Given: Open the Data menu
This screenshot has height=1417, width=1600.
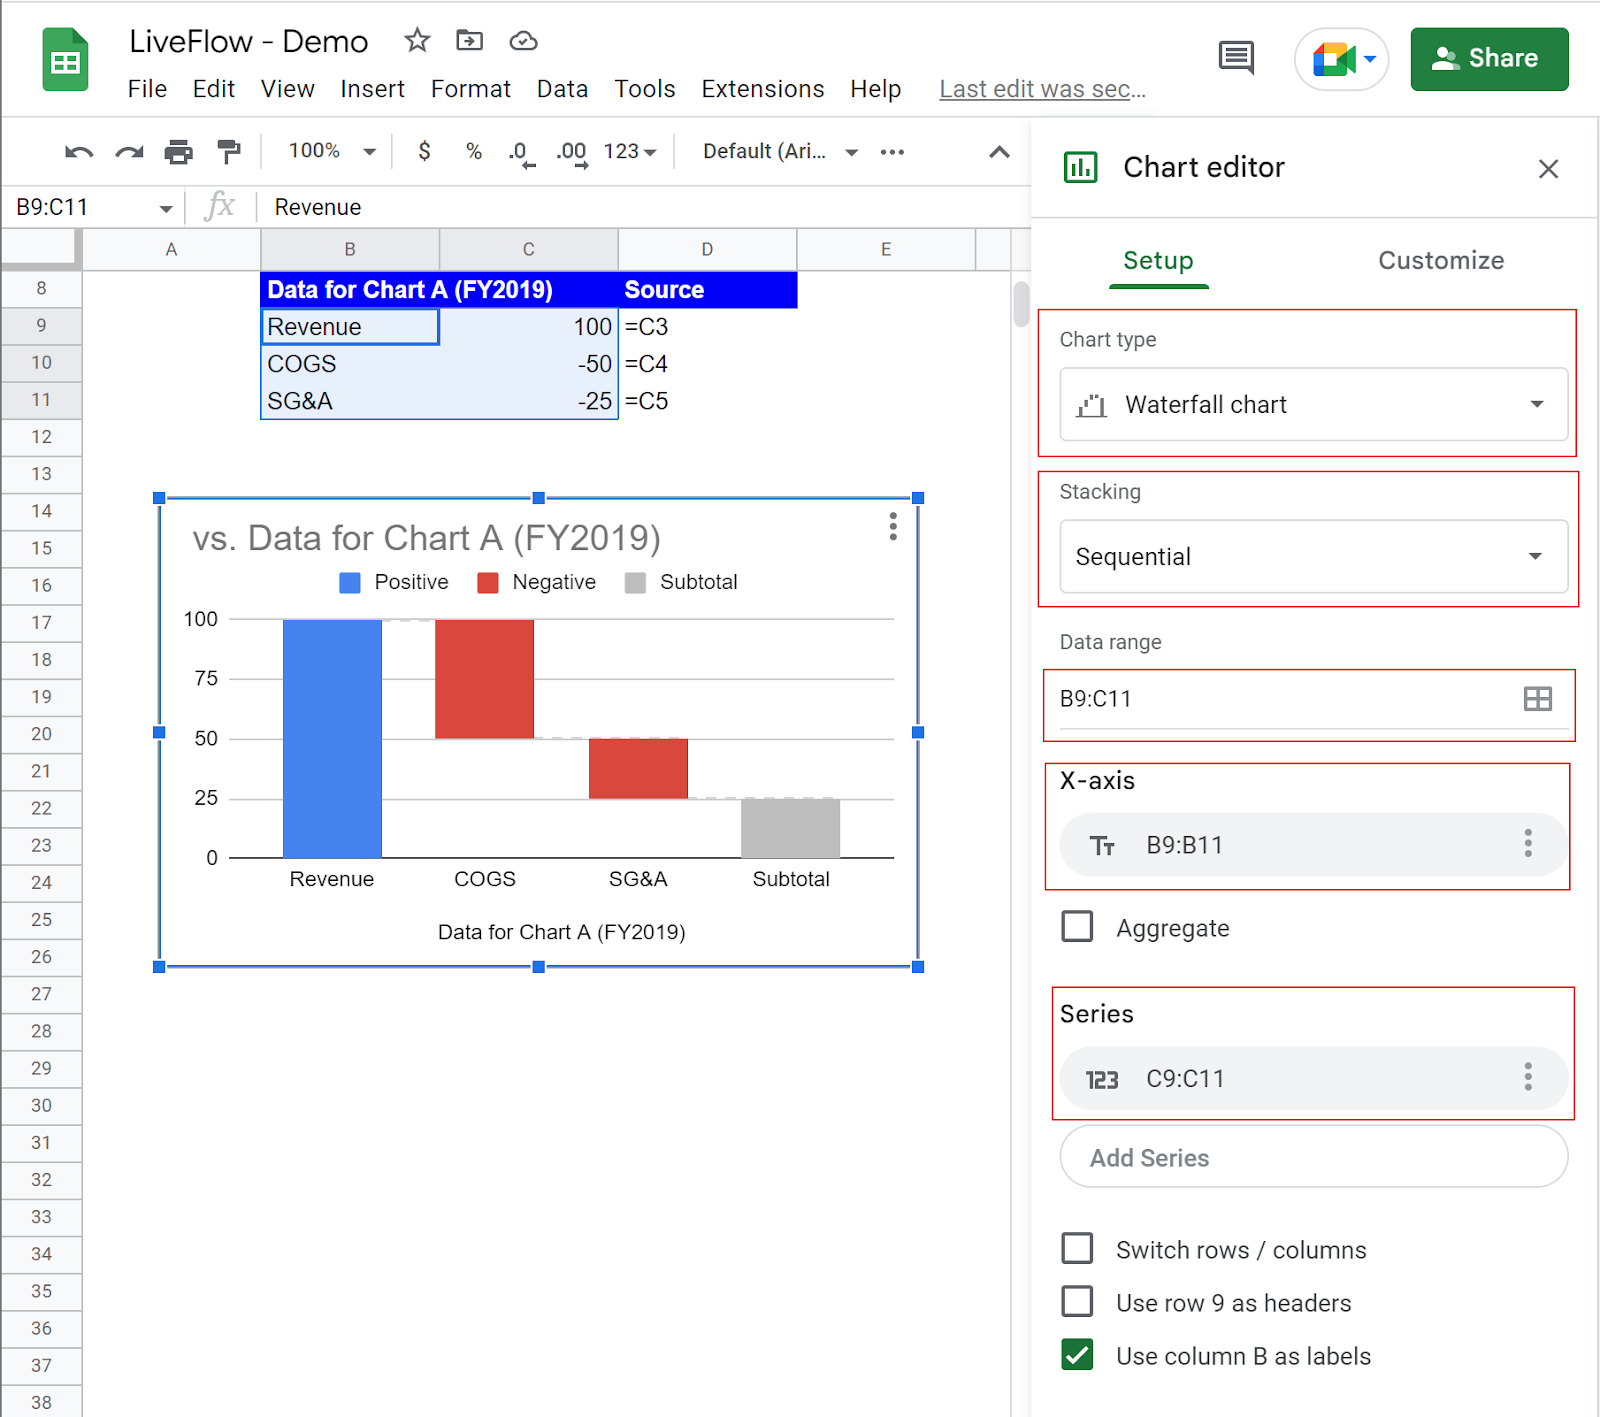Looking at the screenshot, I should click(x=562, y=89).
